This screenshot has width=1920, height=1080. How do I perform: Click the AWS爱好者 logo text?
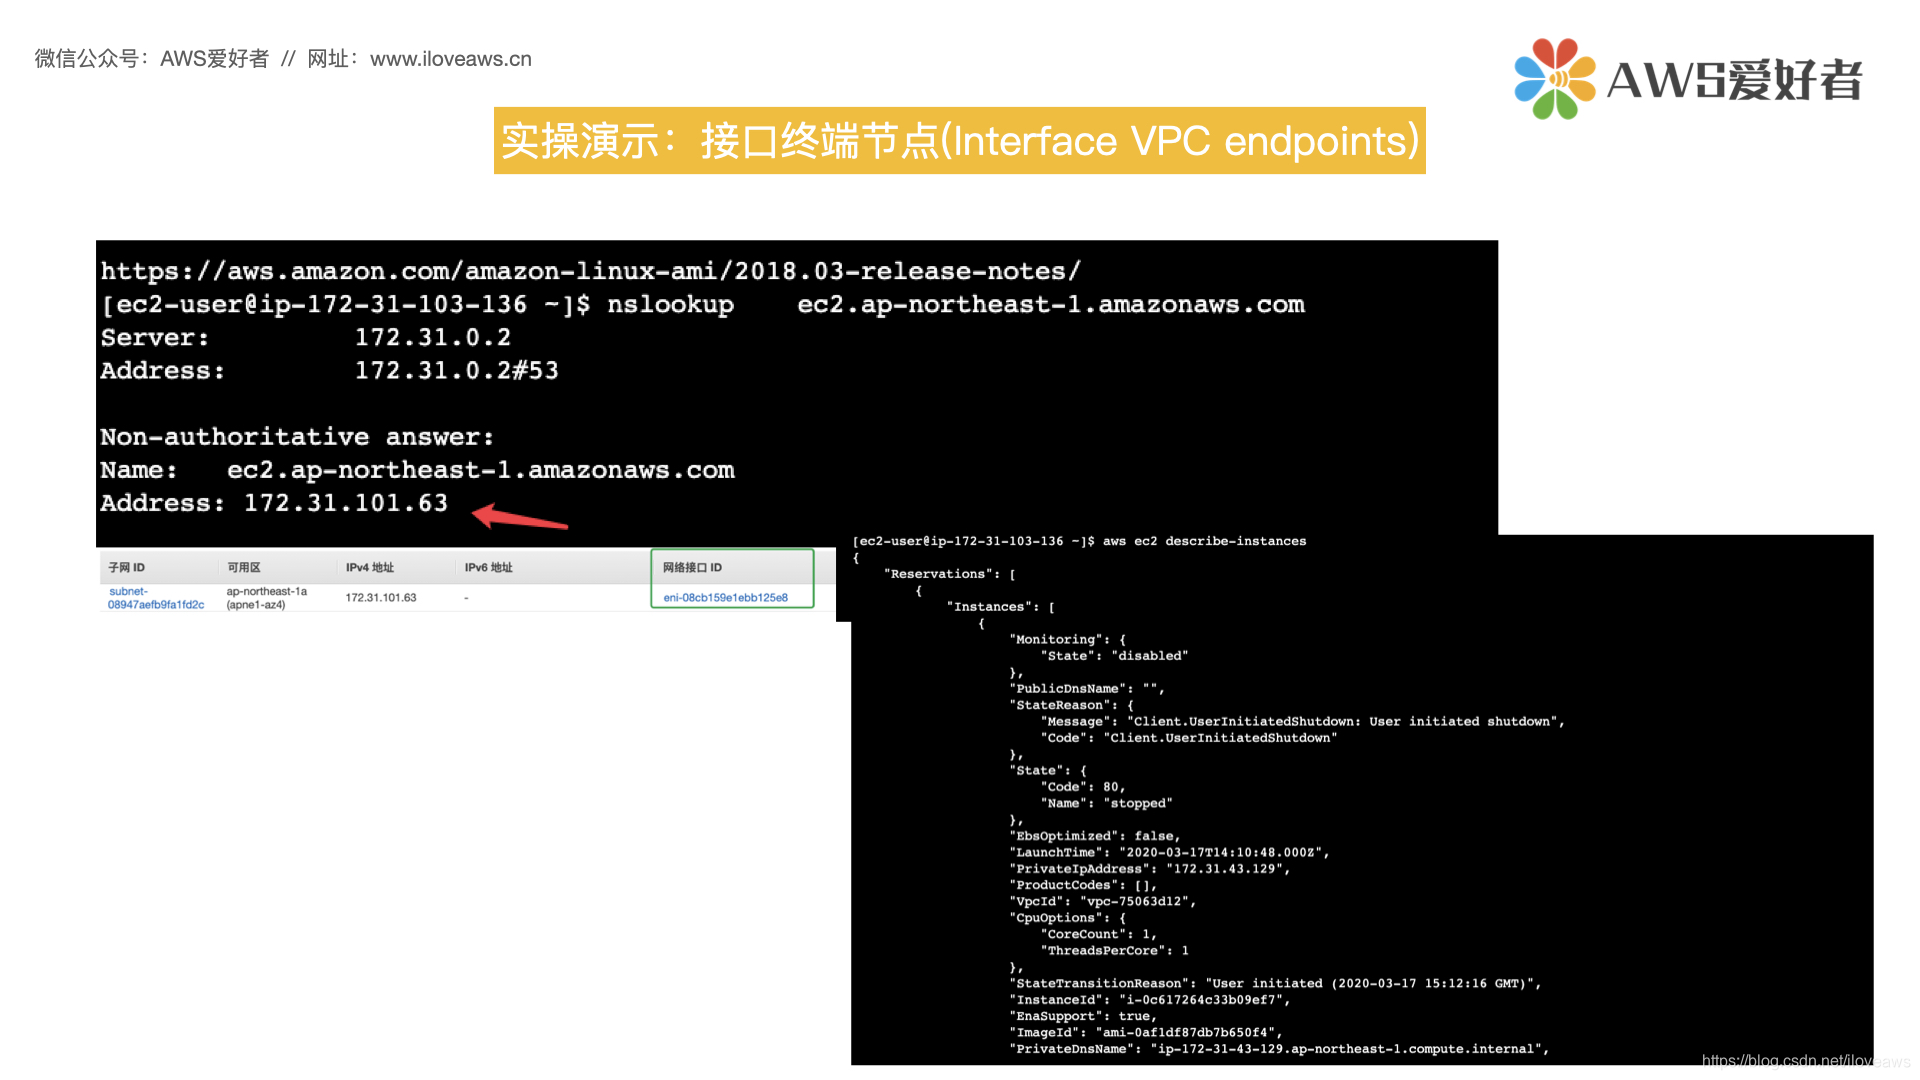[1734, 80]
